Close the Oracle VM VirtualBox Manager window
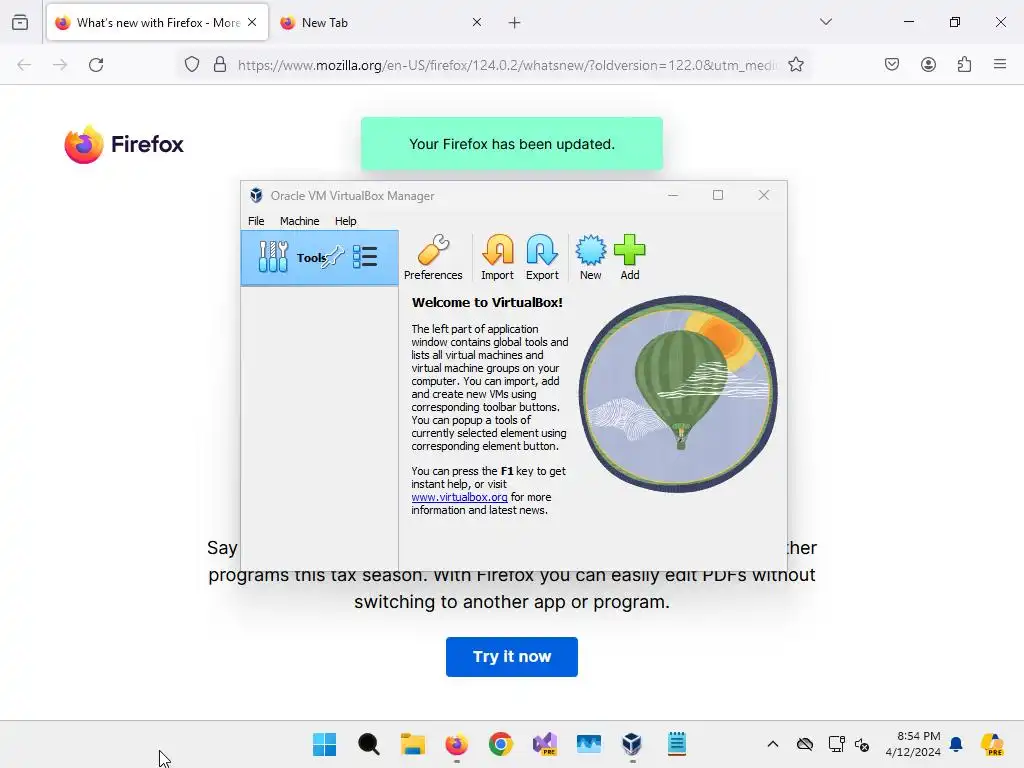 [x=763, y=195]
